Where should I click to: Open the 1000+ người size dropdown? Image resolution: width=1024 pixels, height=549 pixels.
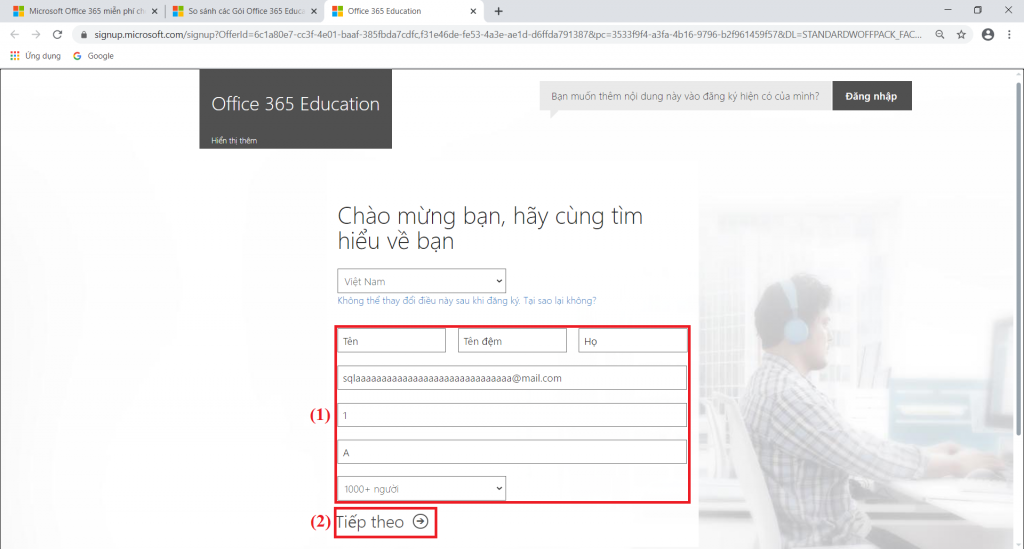pos(421,489)
